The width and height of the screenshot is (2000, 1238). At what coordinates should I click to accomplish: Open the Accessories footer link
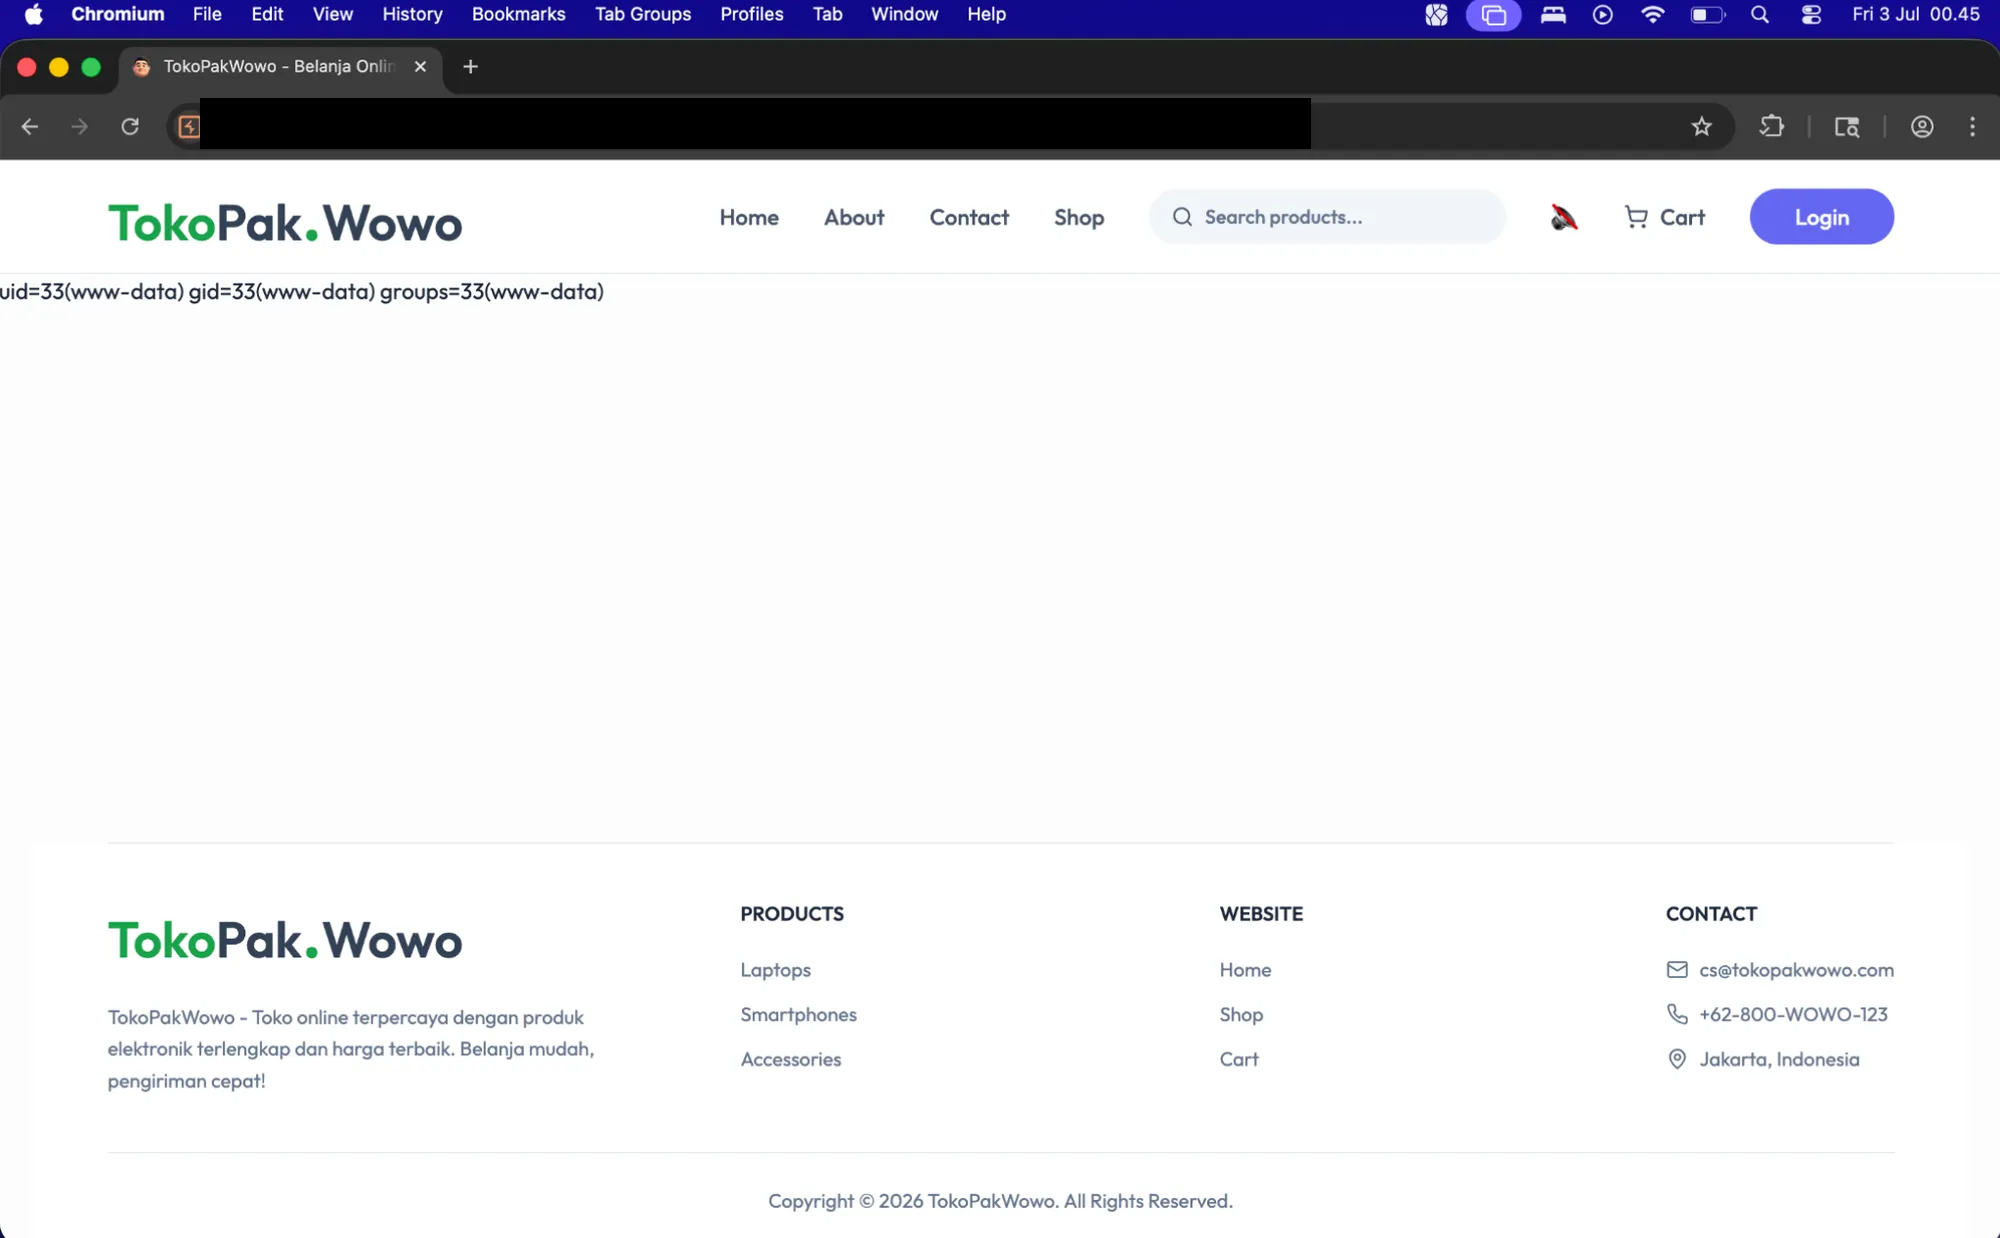coord(791,1059)
